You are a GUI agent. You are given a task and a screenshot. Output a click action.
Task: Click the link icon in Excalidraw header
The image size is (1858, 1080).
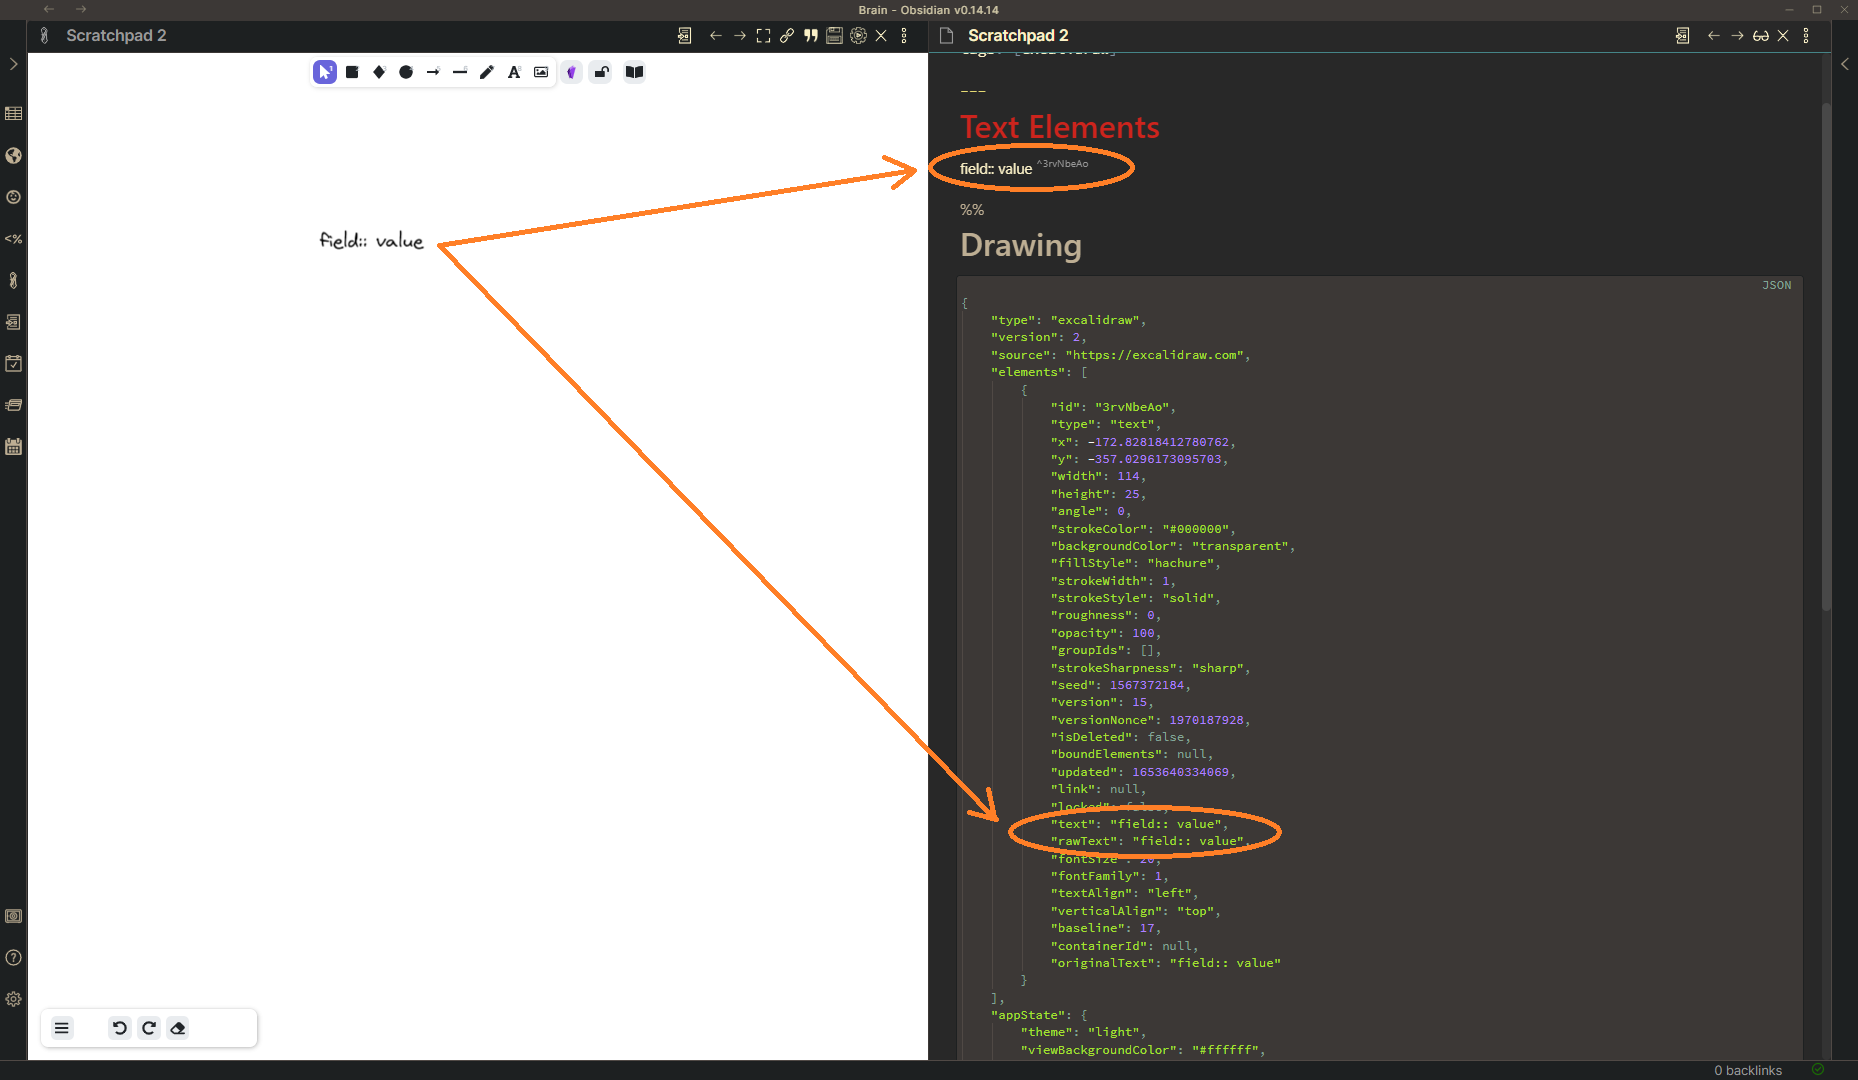click(787, 35)
